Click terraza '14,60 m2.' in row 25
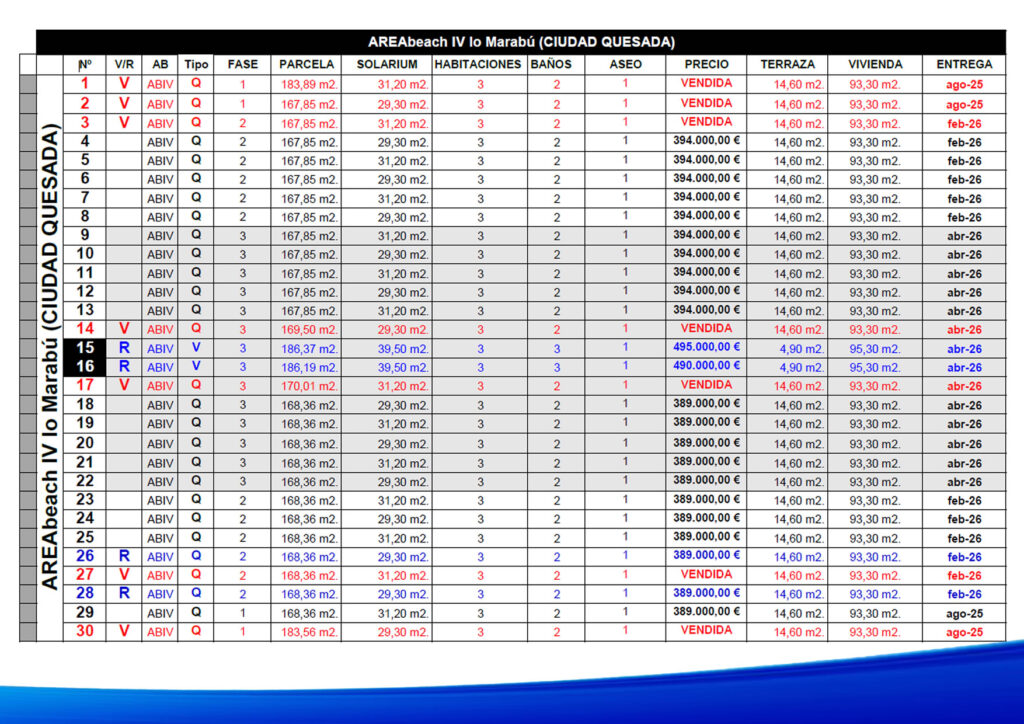1024x724 pixels. pyautogui.click(x=799, y=539)
